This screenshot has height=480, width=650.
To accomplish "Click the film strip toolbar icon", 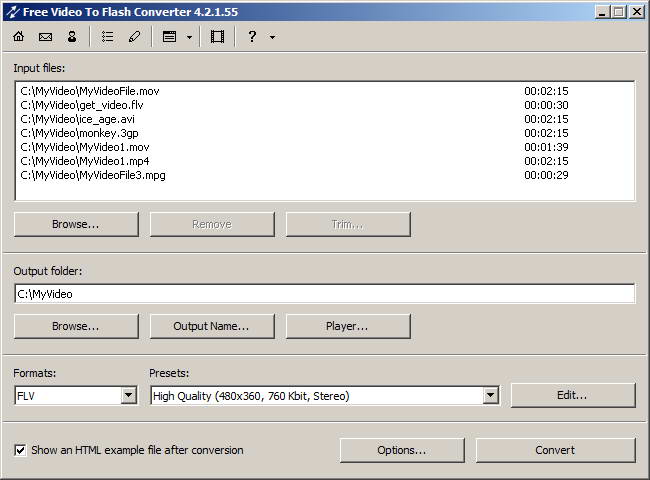I will (x=217, y=37).
